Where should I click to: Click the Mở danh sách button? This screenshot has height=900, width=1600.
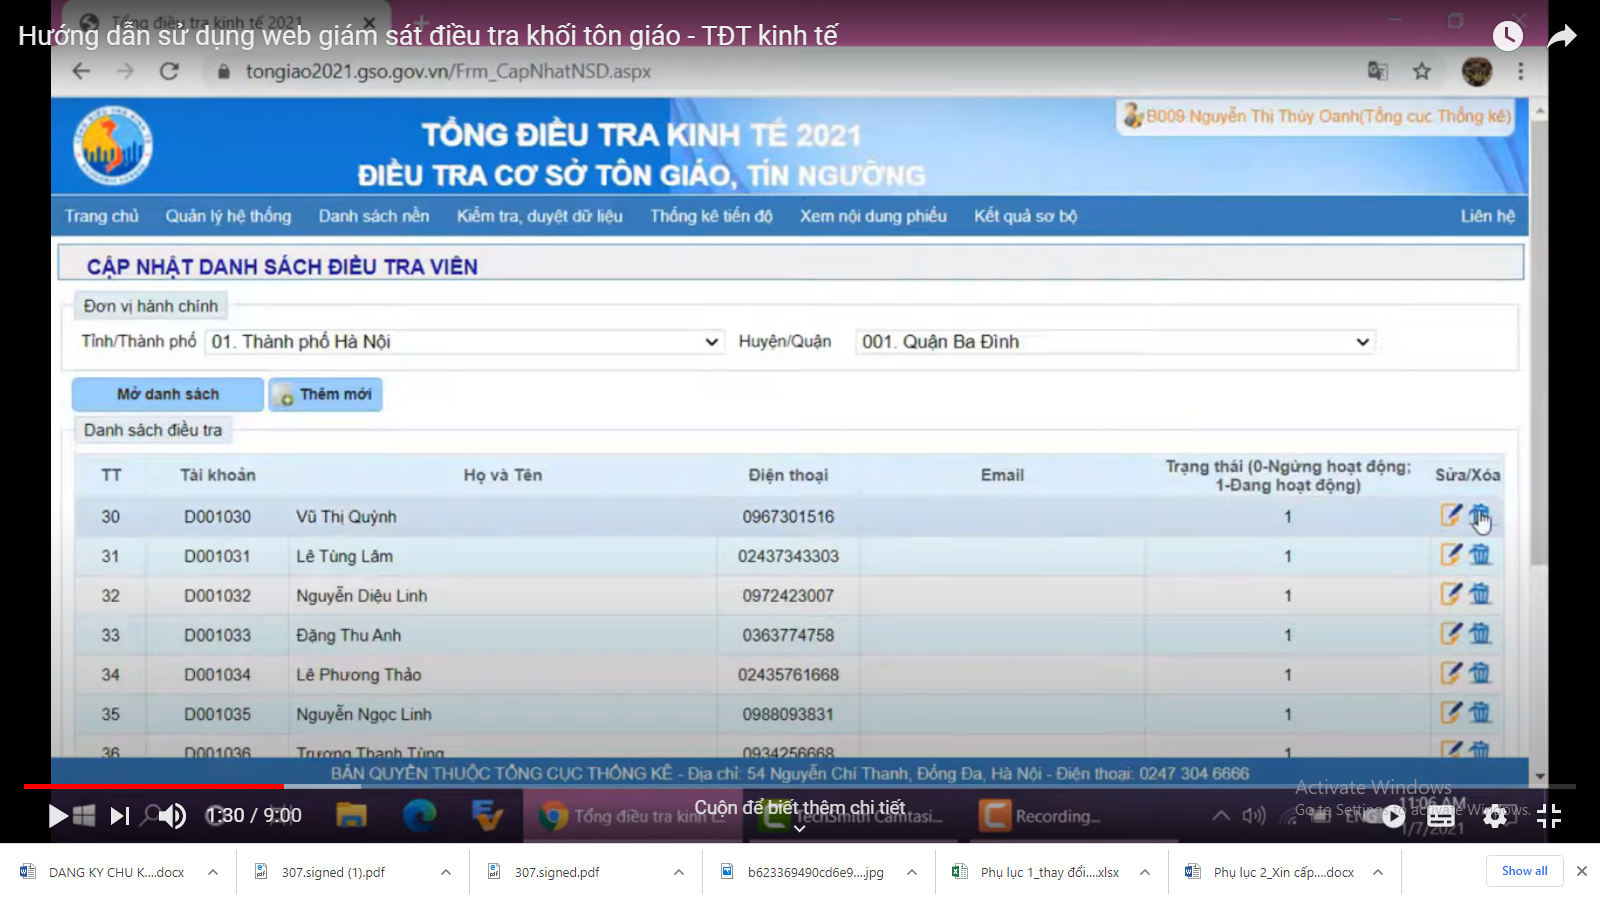[x=166, y=393]
